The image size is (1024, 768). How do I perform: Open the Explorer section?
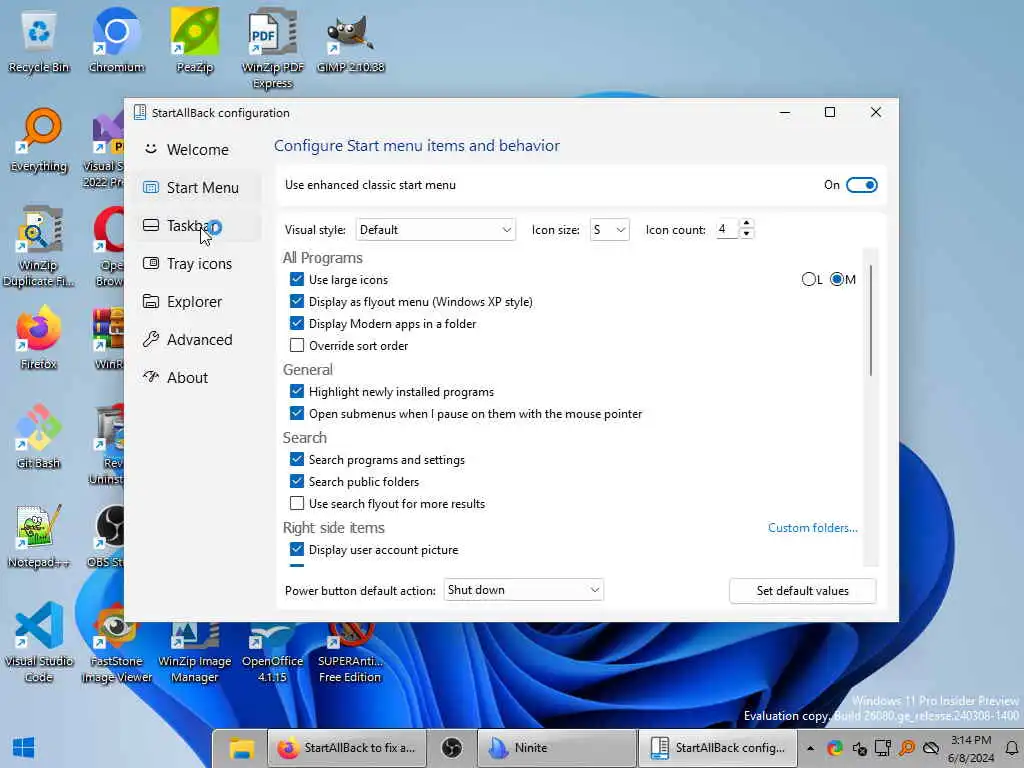click(198, 302)
